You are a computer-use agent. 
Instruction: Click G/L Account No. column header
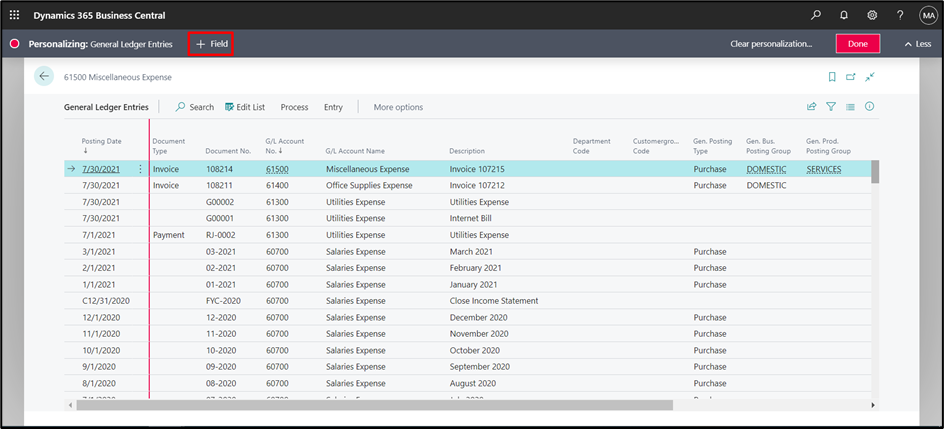click(285, 146)
